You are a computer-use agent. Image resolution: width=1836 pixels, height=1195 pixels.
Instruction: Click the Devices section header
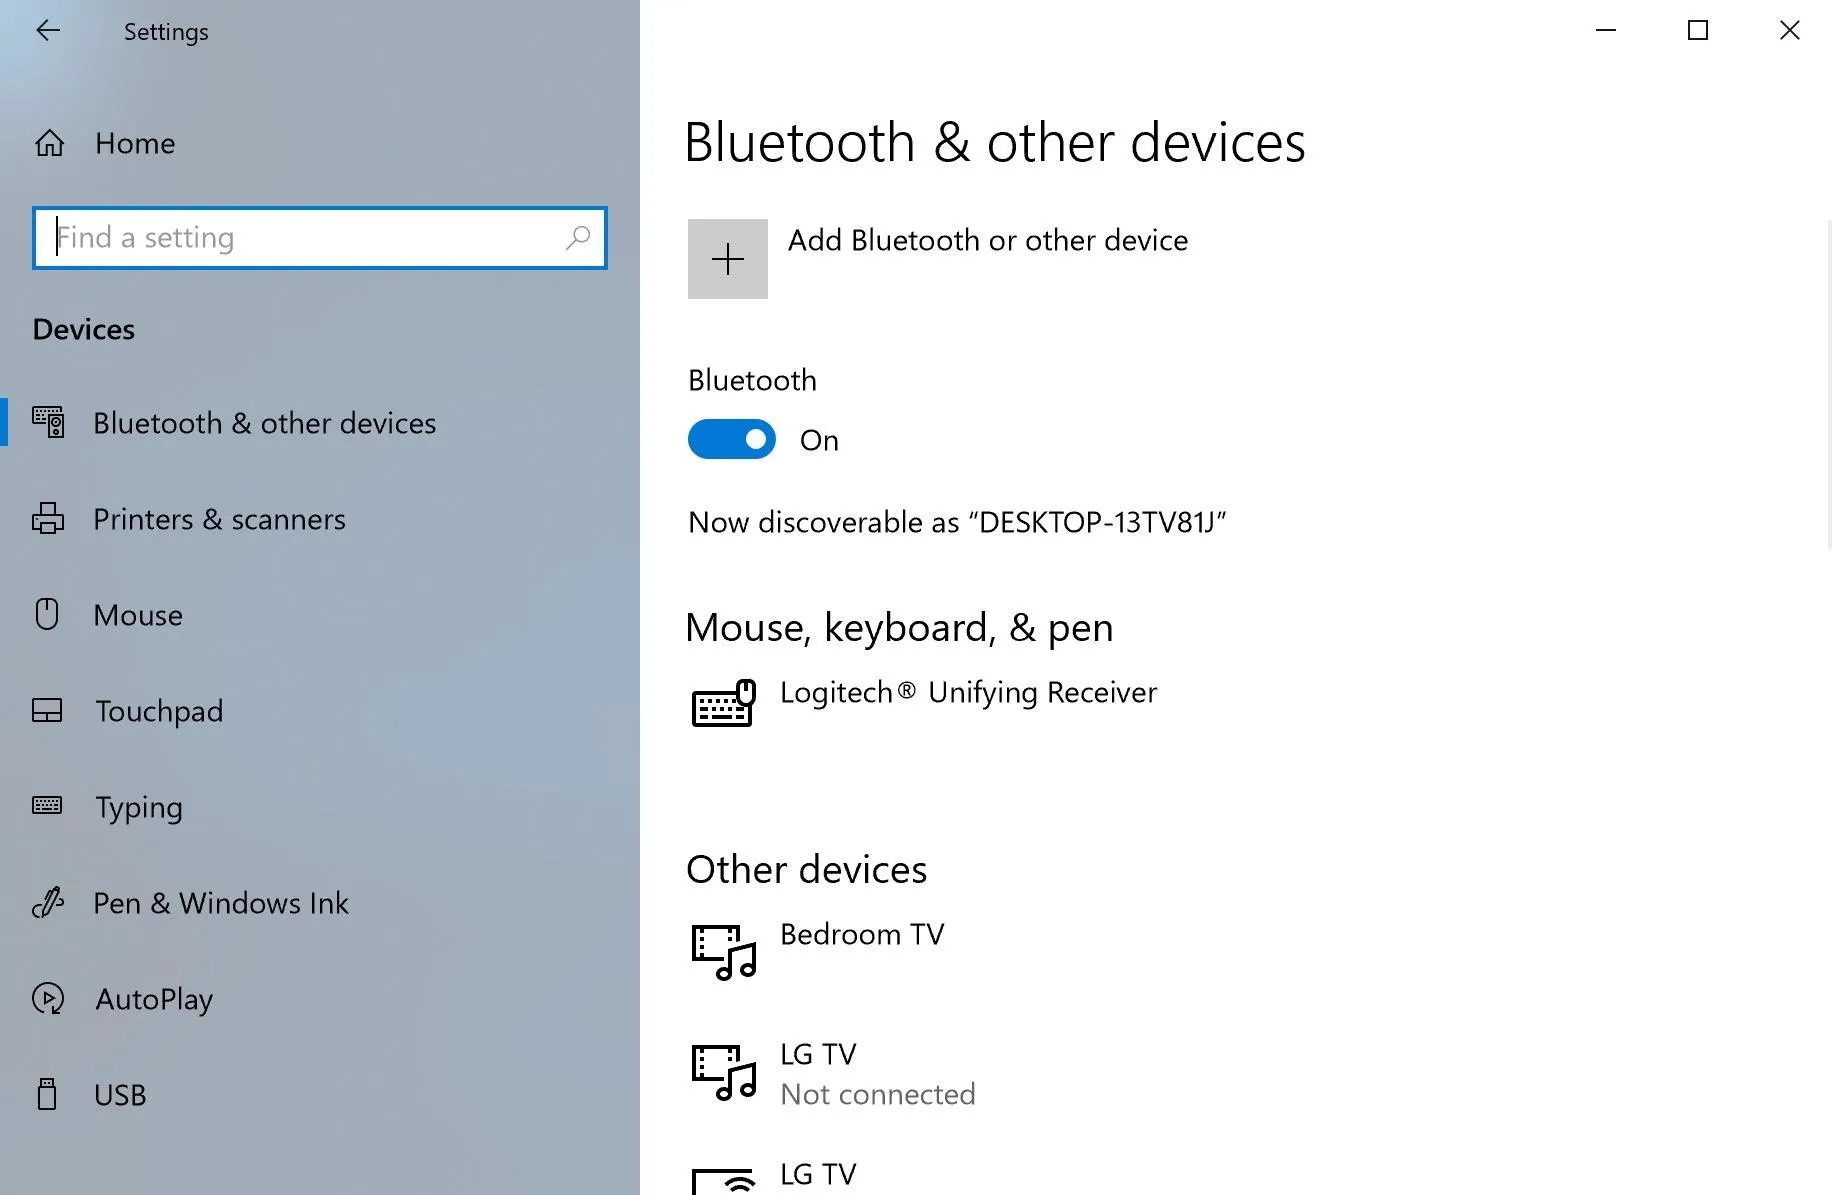tap(84, 329)
